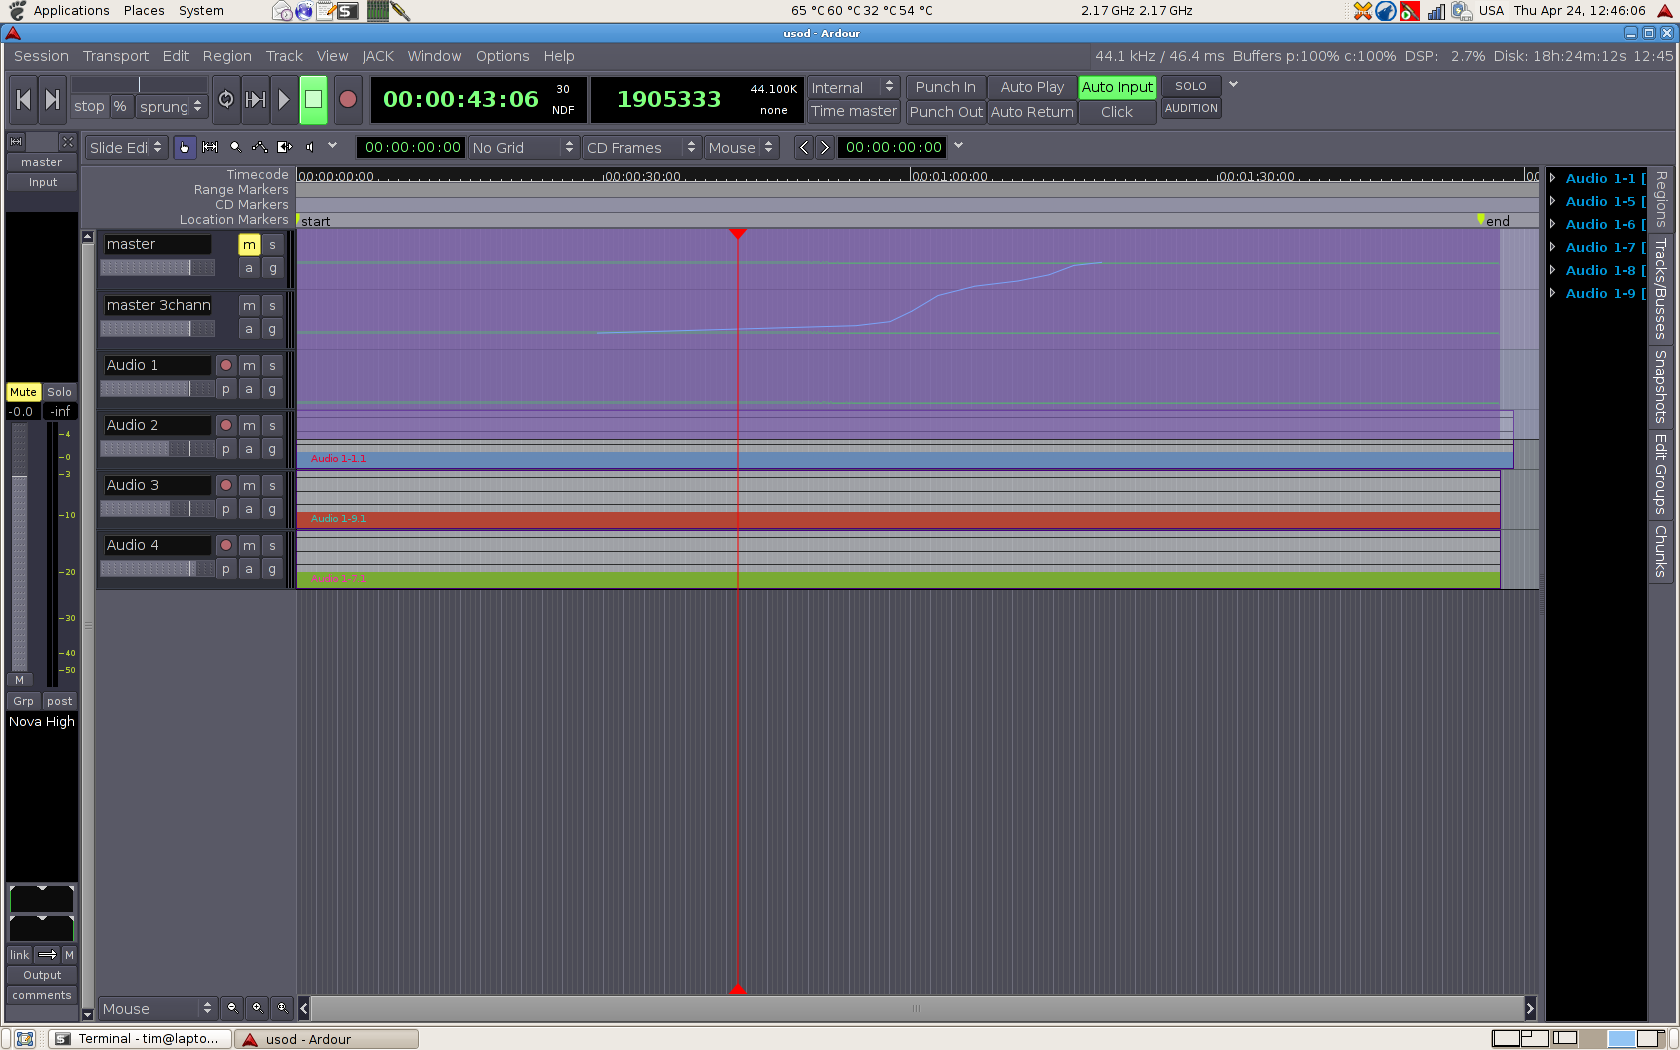
Task: Switch to the Snapshots tab
Action: point(1660,386)
